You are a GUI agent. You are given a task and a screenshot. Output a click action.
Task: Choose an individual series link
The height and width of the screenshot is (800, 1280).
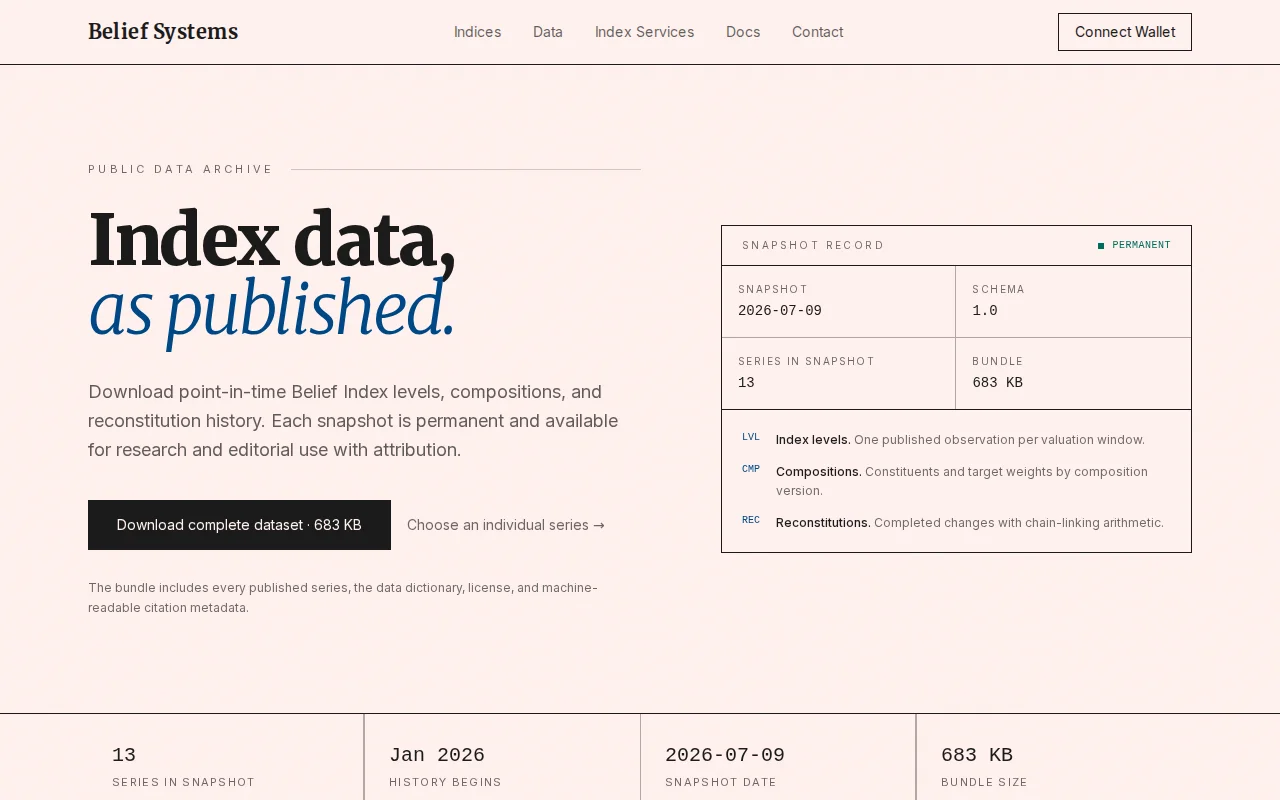(x=506, y=525)
